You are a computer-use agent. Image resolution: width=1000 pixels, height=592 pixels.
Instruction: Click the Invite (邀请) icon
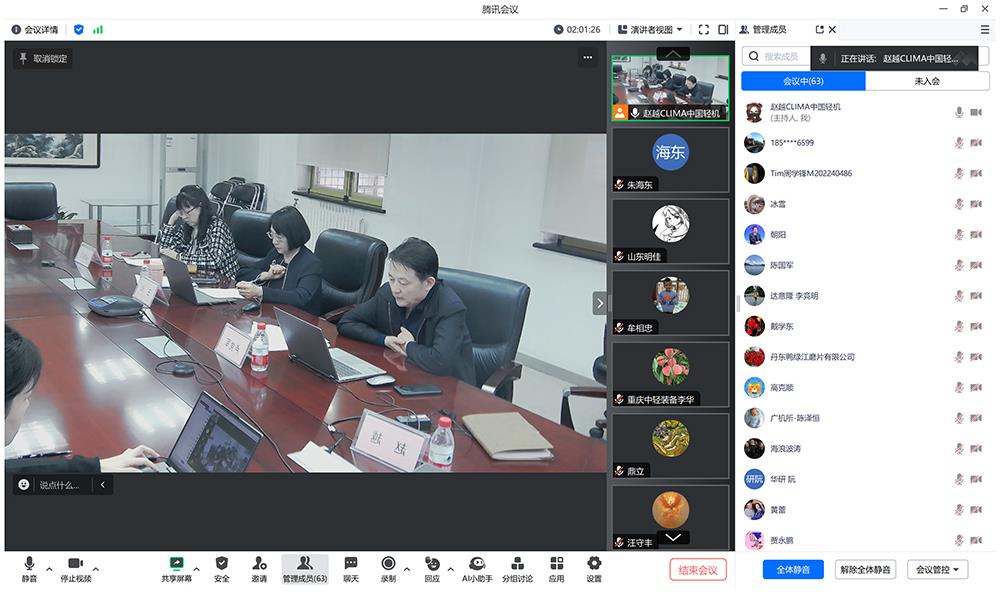[259, 564]
